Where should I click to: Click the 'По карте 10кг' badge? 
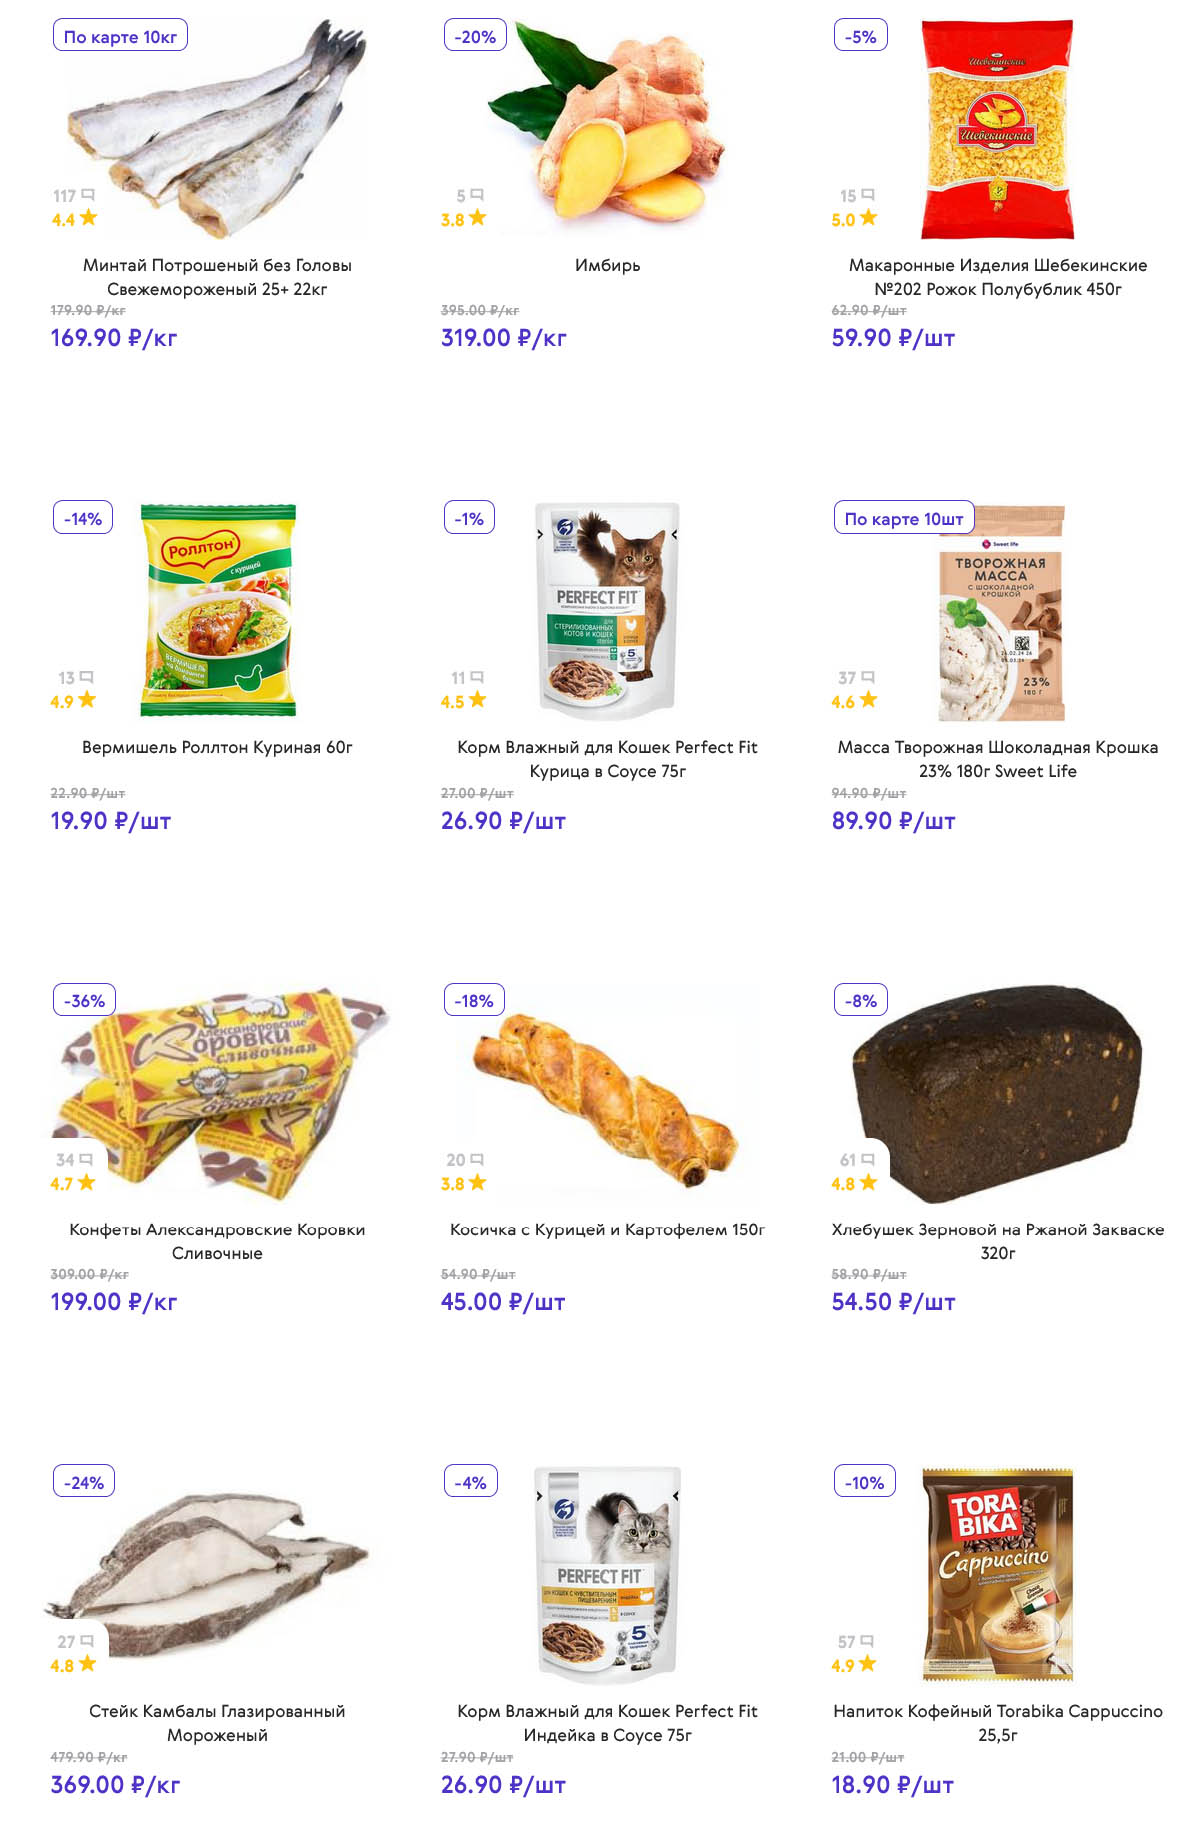click(x=120, y=37)
